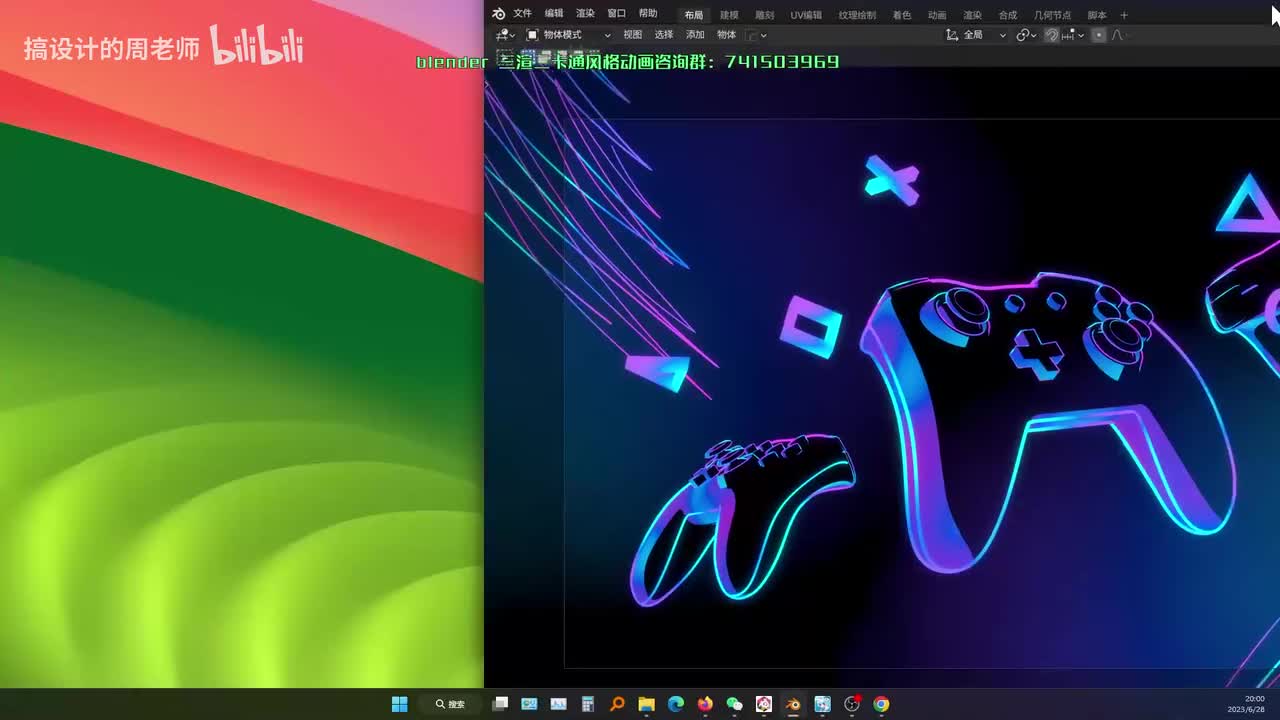Switch to Blender in the taskbar
Image resolution: width=1280 pixels, height=720 pixels.
[x=793, y=704]
